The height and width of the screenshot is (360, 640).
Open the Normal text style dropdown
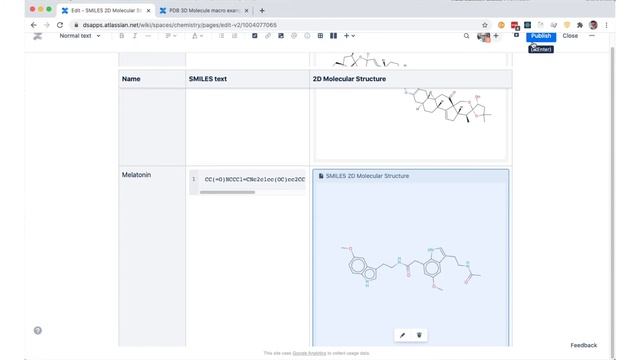(80, 36)
